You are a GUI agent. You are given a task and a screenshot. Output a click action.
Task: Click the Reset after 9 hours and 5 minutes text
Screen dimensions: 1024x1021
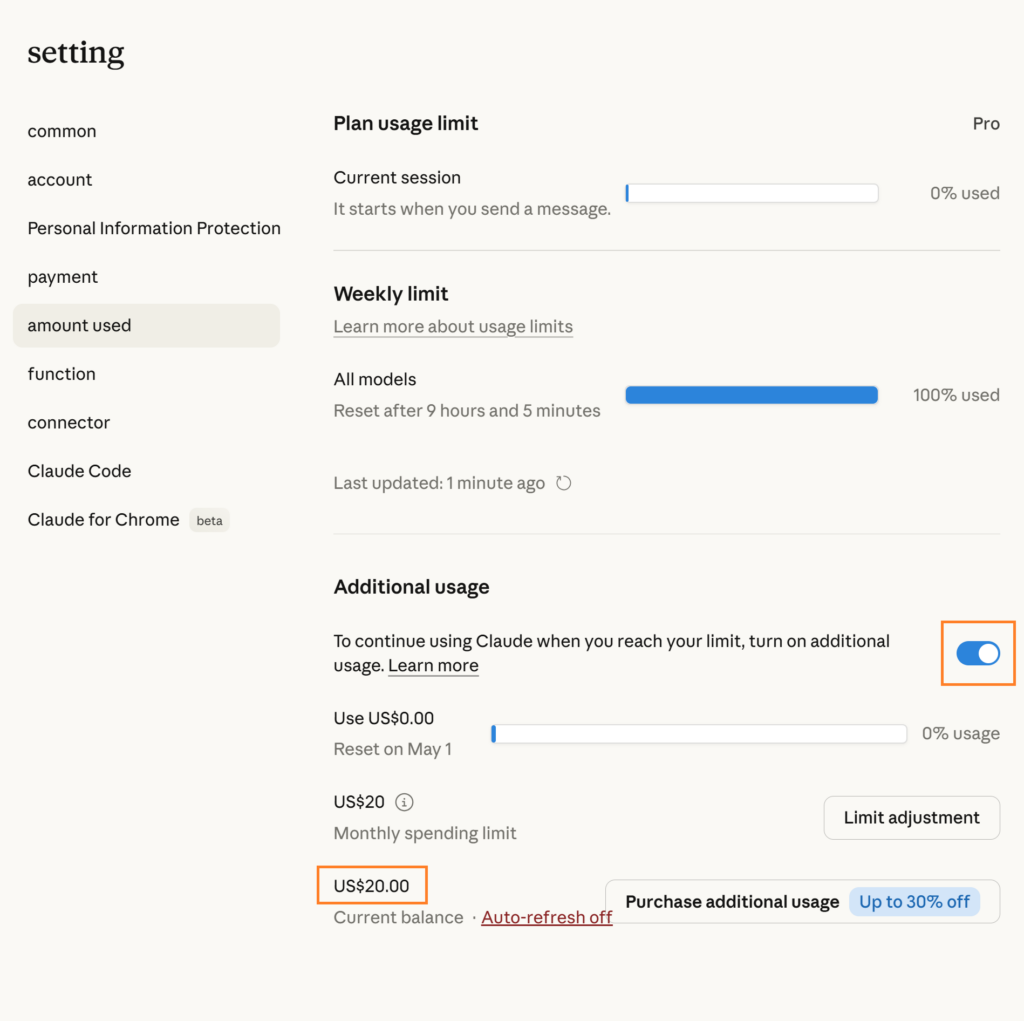[467, 410]
